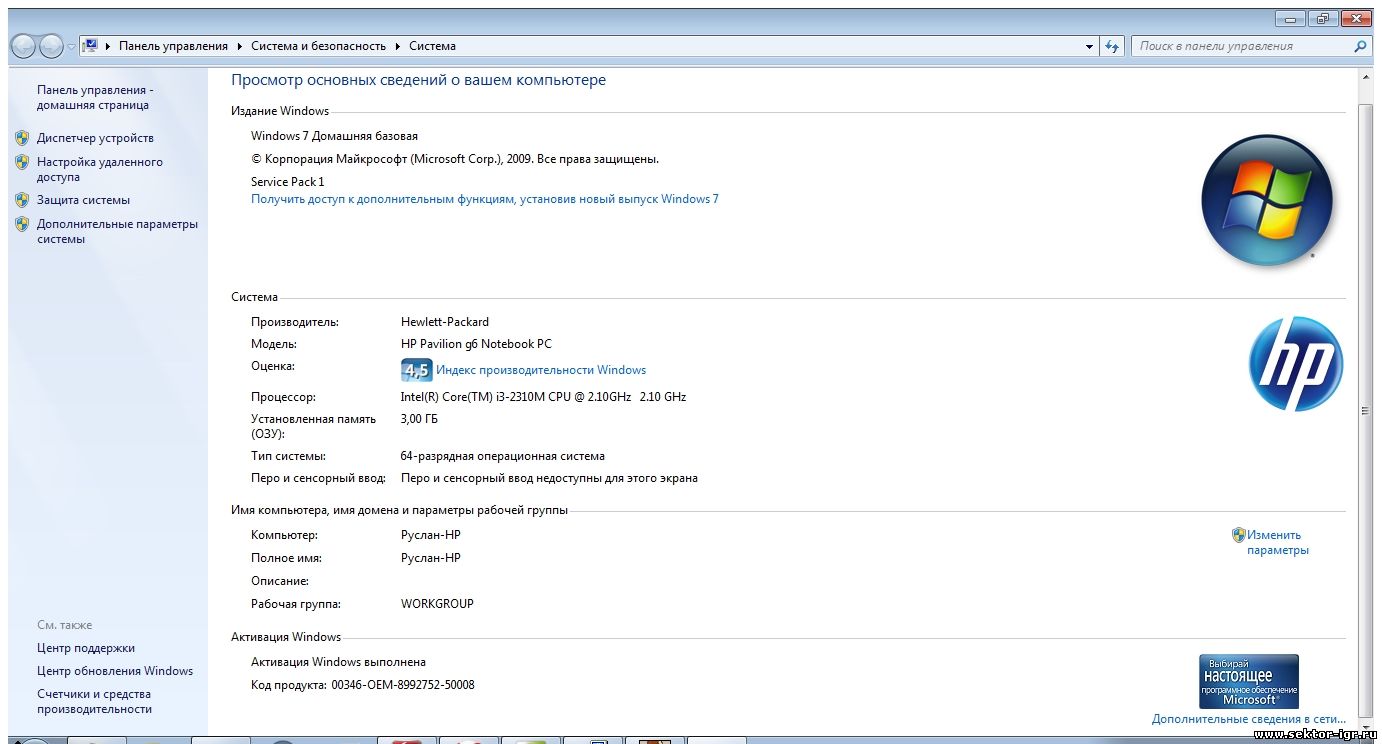Click 'Руслан-HP' value in 'Компьютер' row

click(431, 535)
